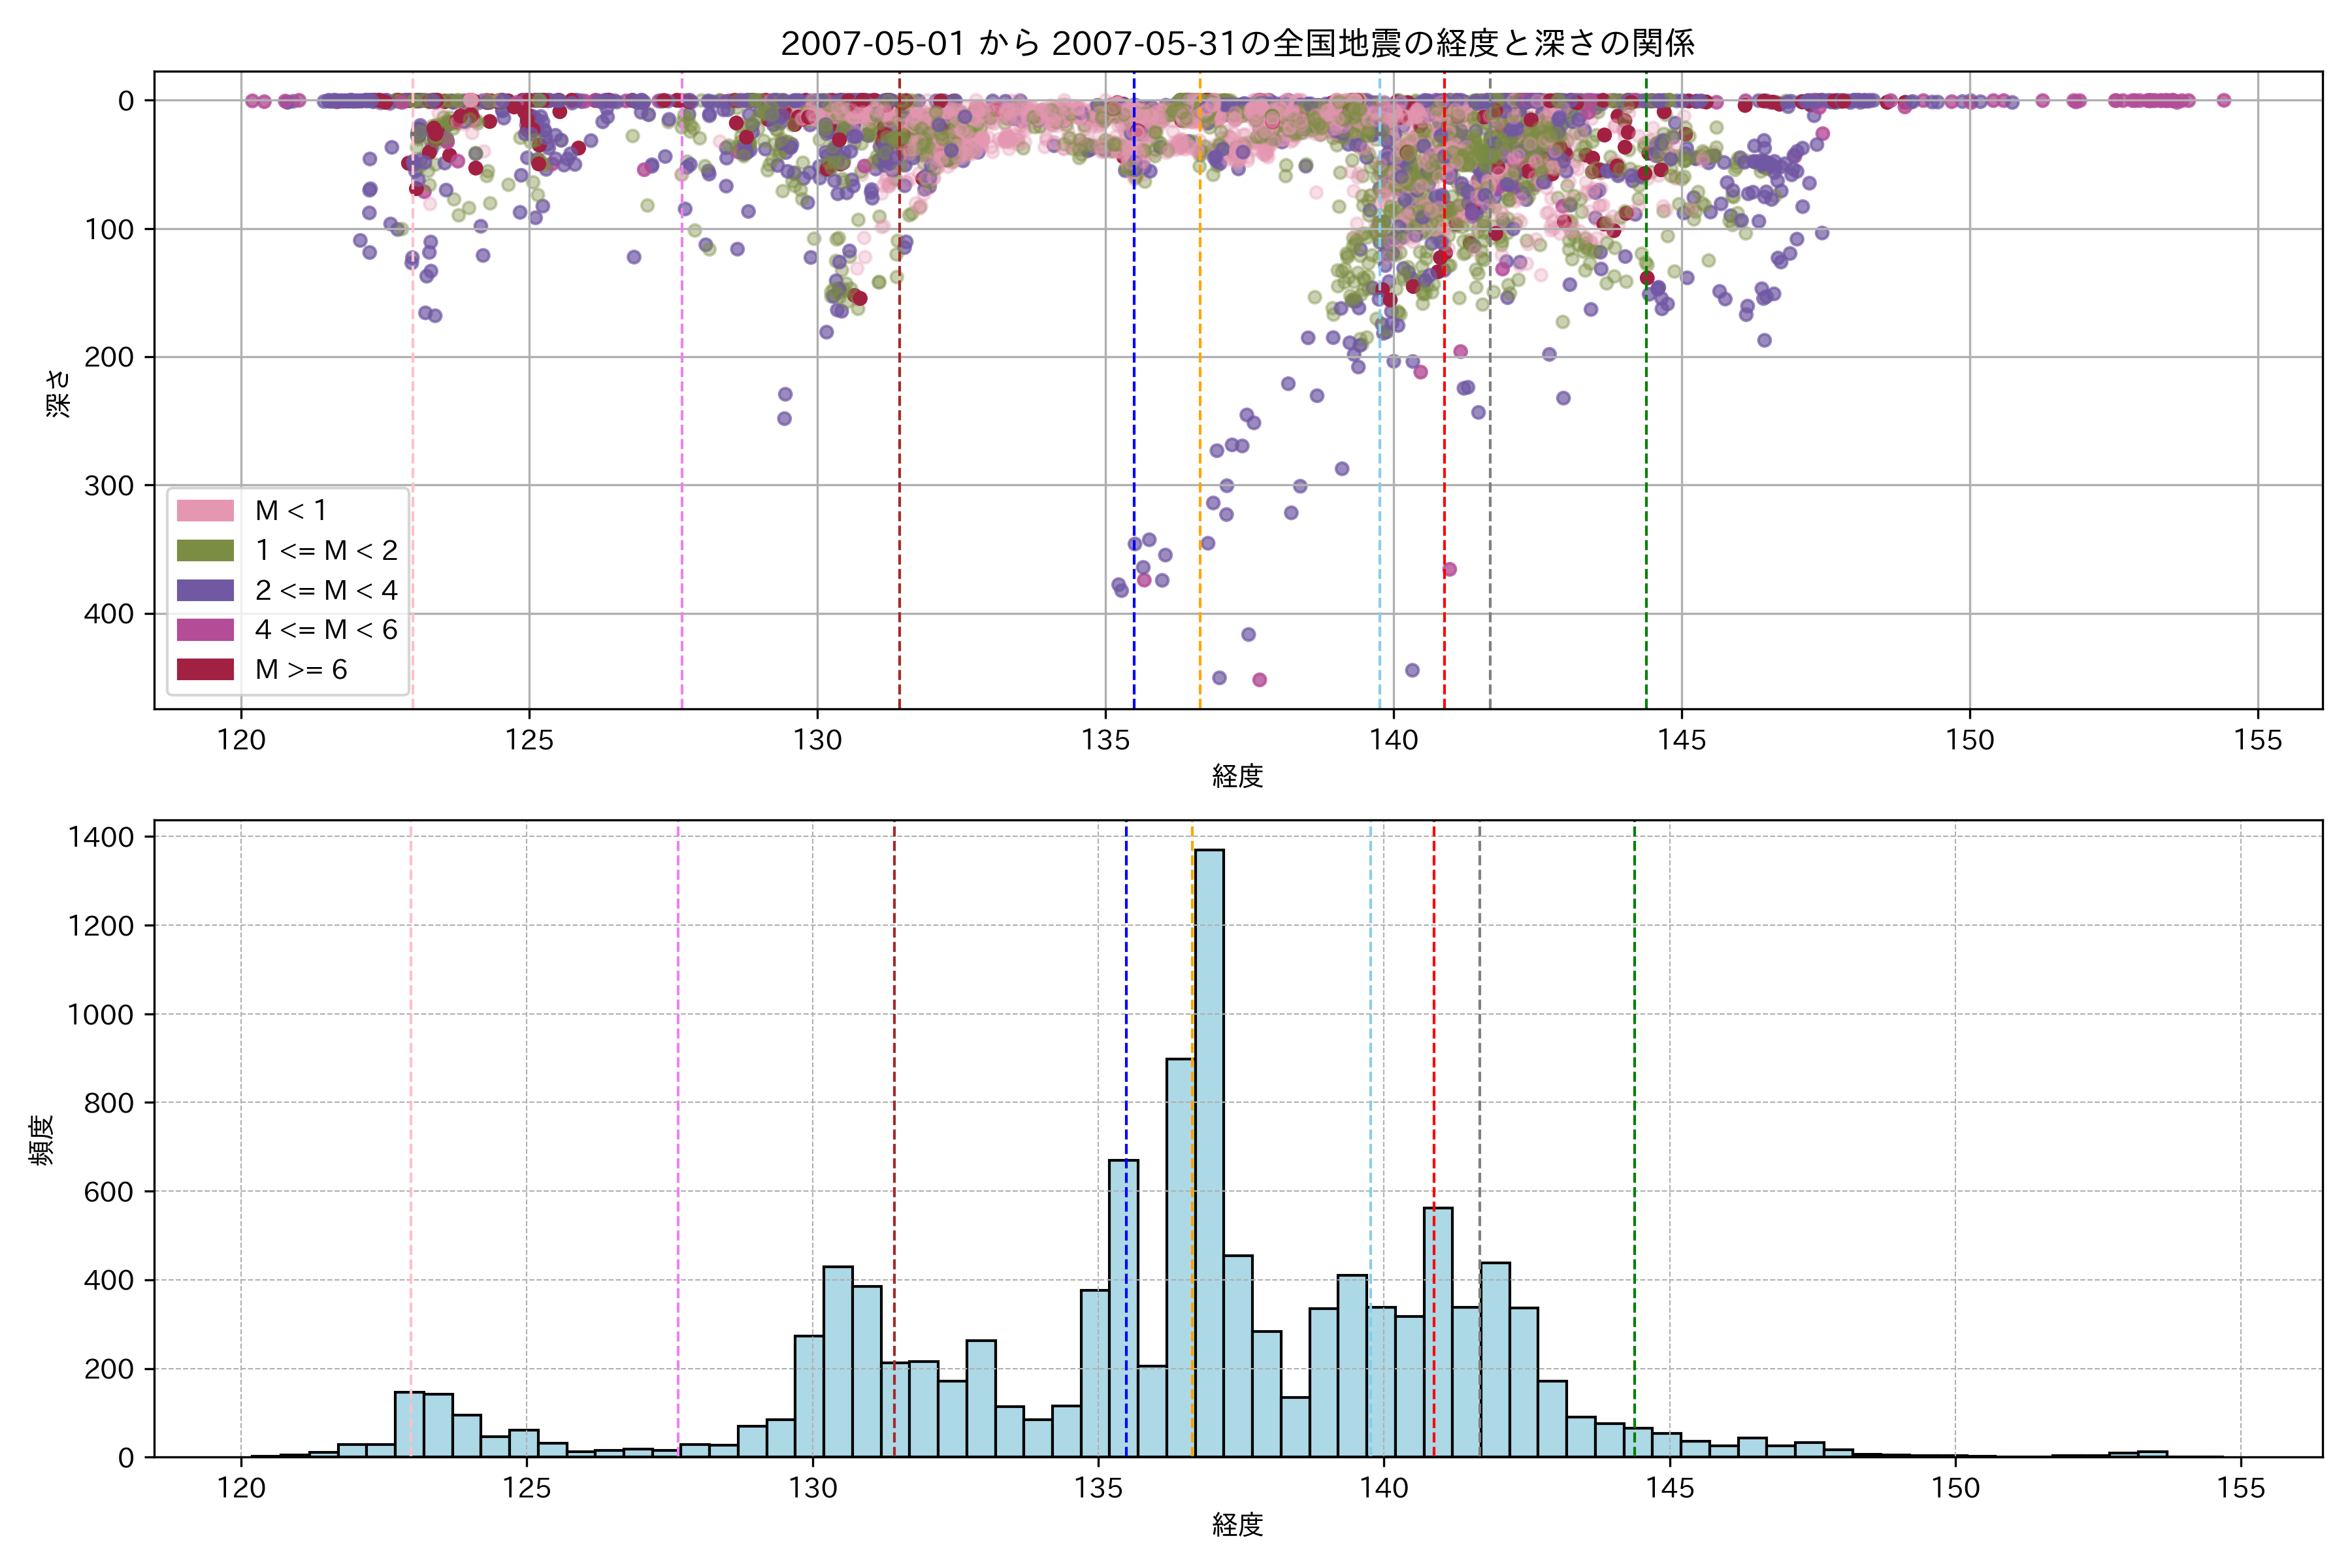Click the magenta '4 <= M < 6' legend swatch
The height and width of the screenshot is (1568, 2352).
point(205,630)
